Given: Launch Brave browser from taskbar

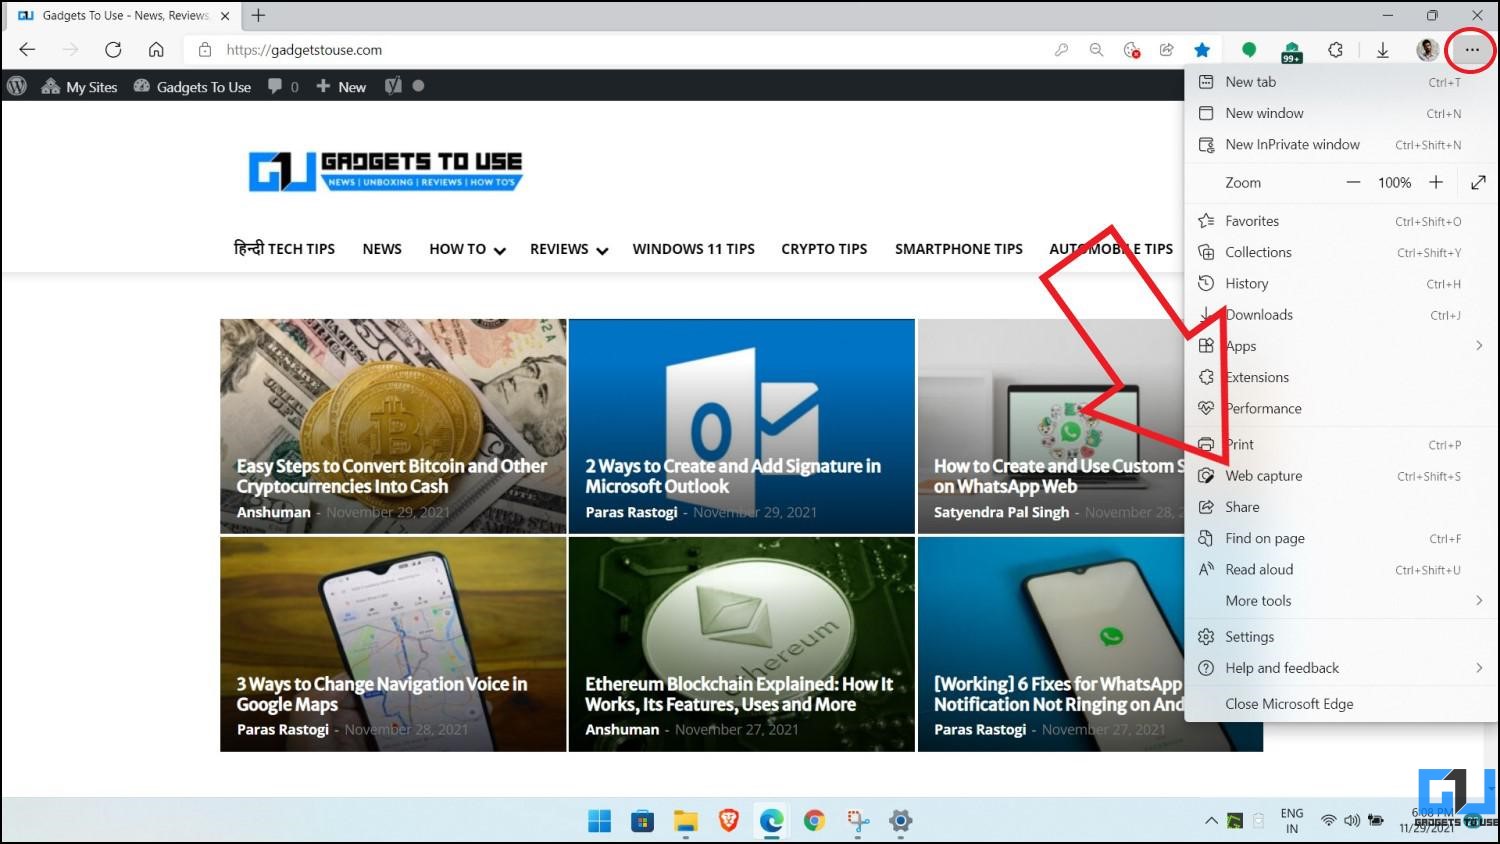Looking at the screenshot, I should tap(729, 821).
